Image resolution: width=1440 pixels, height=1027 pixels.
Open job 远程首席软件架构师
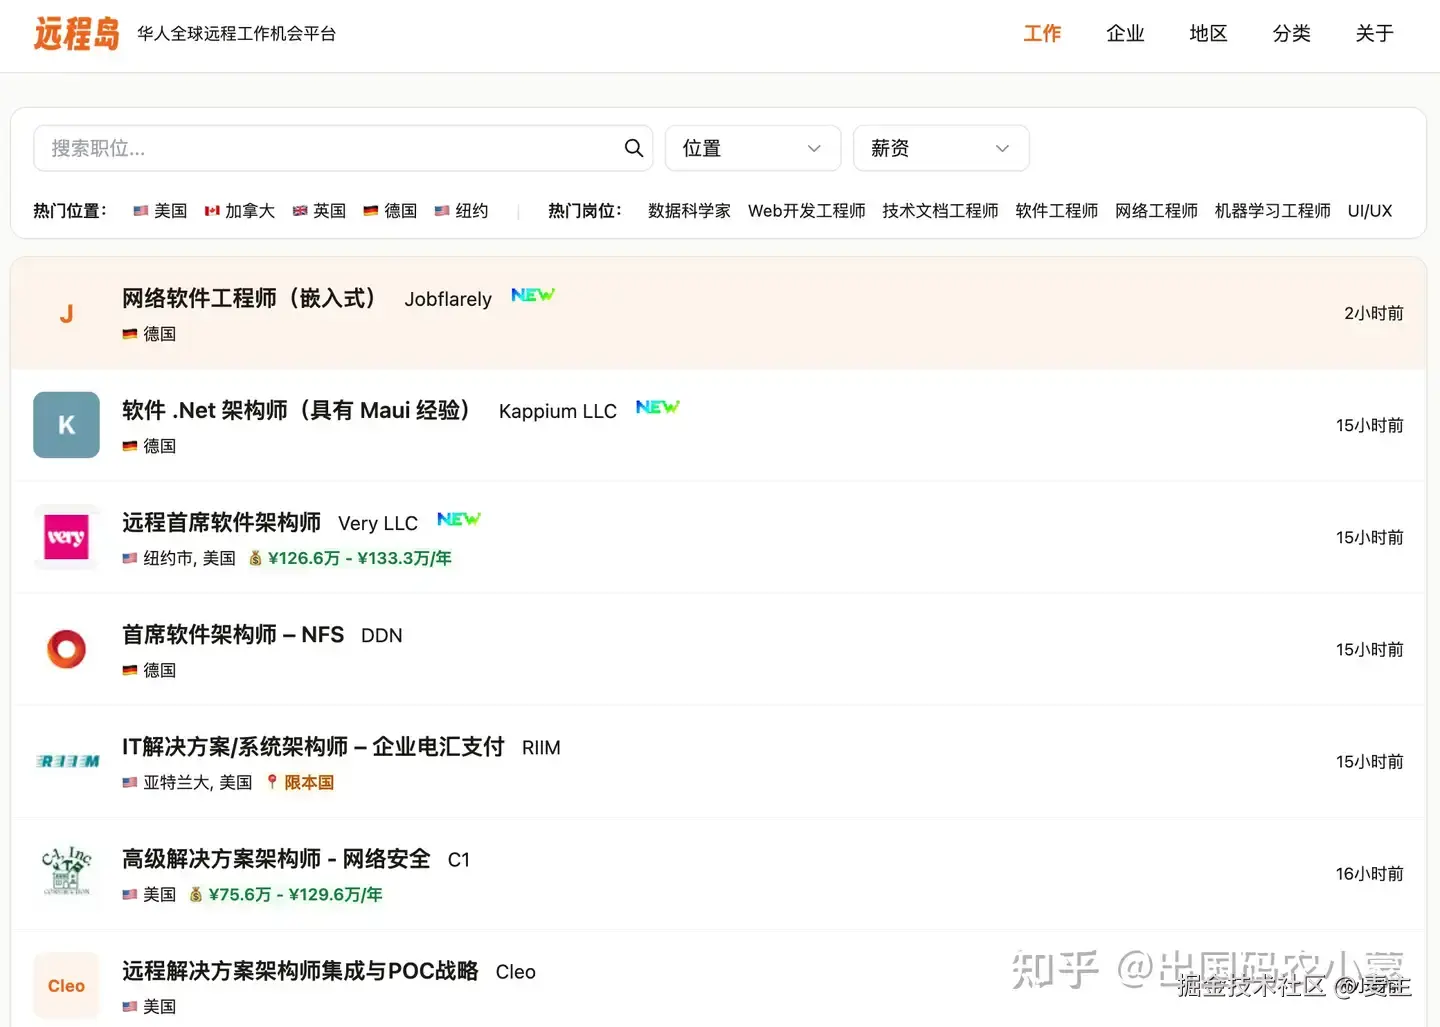coord(221,522)
